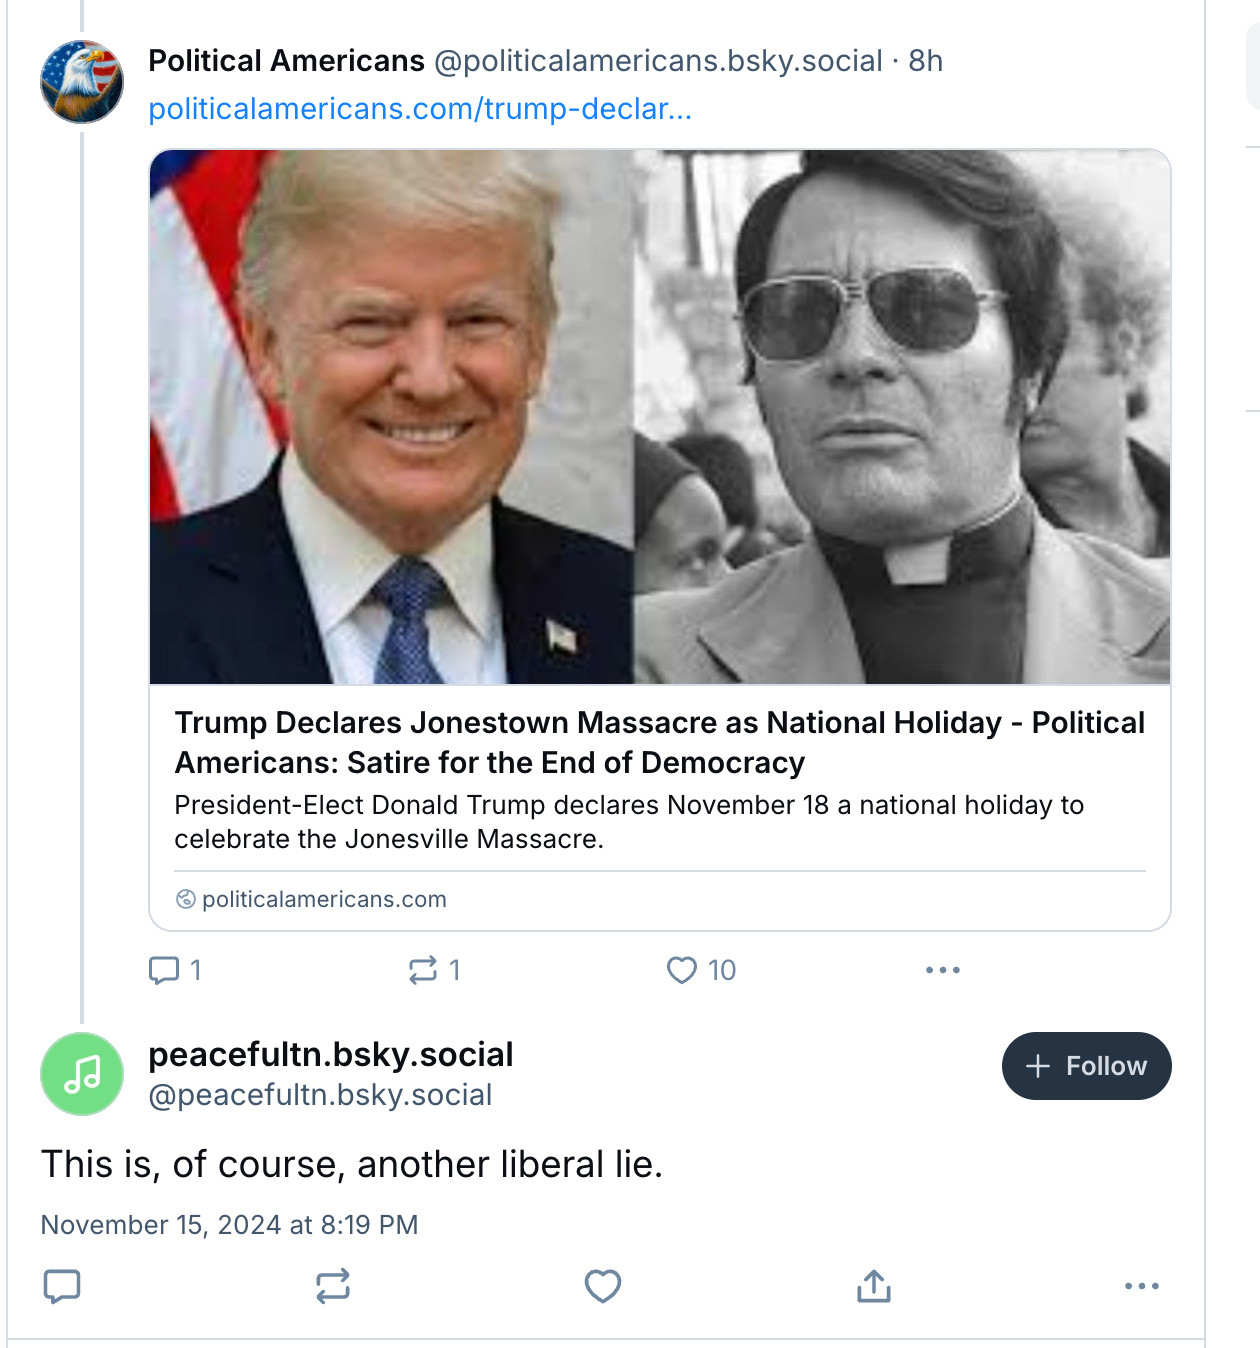The image size is (1260, 1348).
Task: Click the Political Americans eagle avatar
Action: (82, 82)
